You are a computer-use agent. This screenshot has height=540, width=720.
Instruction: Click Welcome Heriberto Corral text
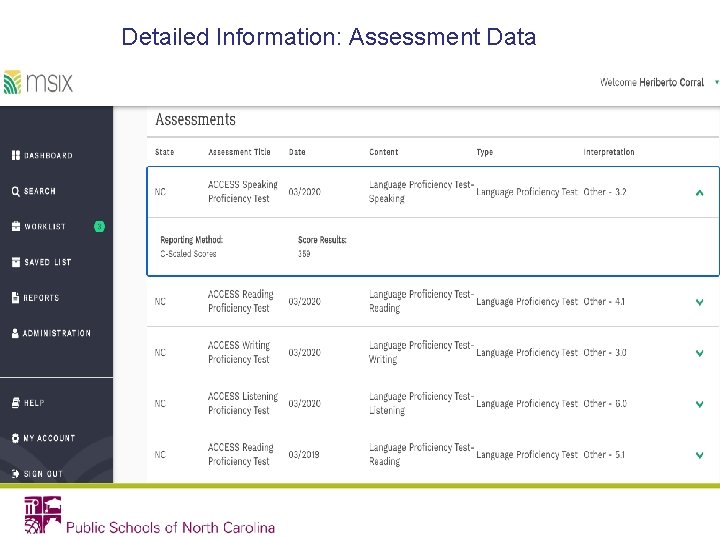(x=652, y=82)
